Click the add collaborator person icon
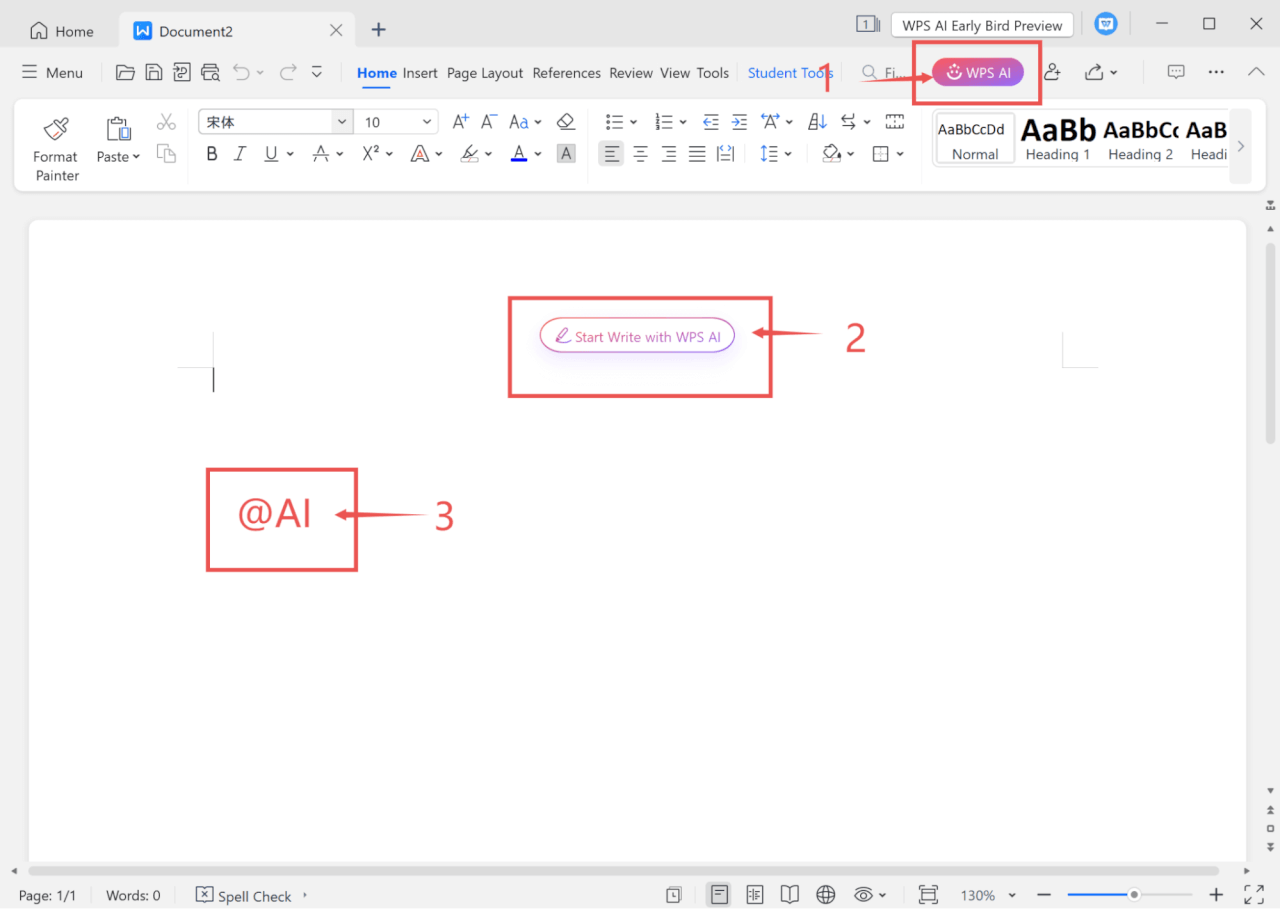 pyautogui.click(x=1052, y=72)
